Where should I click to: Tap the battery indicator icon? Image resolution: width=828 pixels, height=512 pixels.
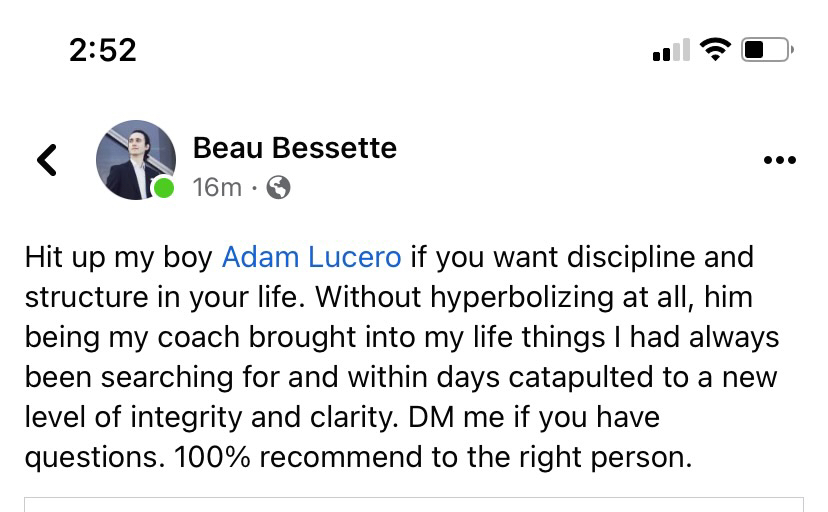pyautogui.click(x=767, y=49)
